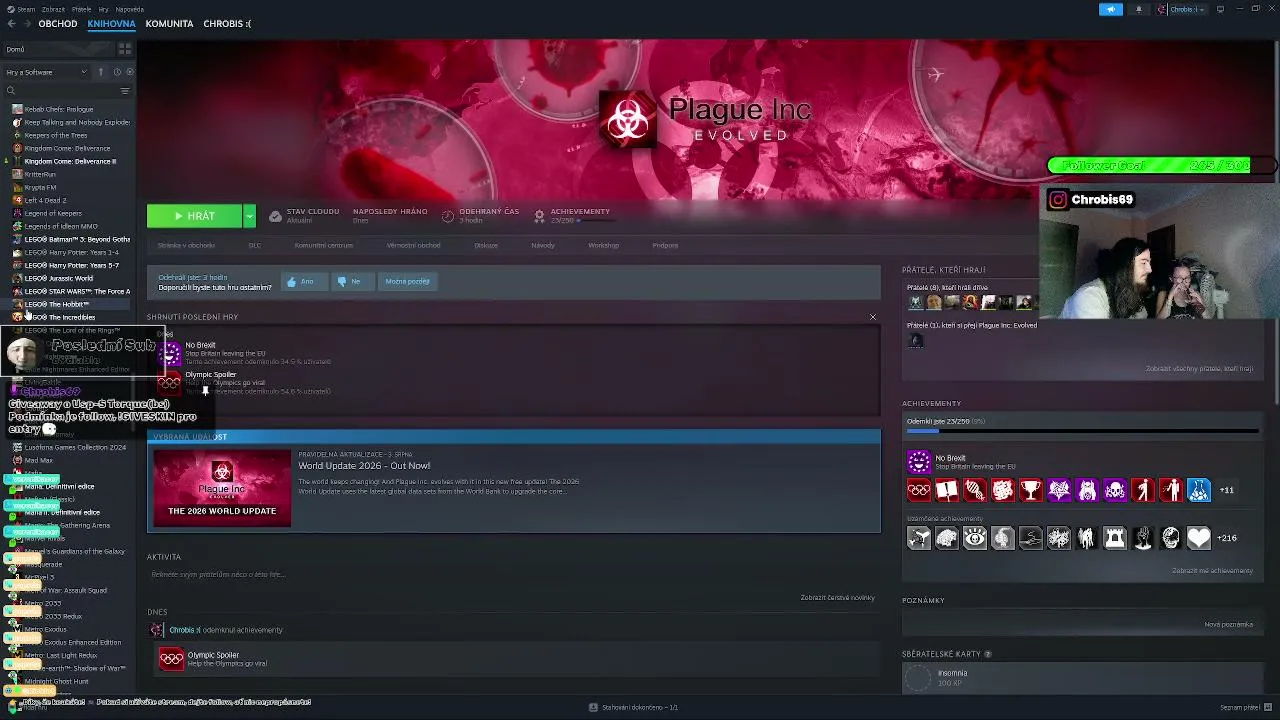Click the Olympic Spoiler icon in today's activity
This screenshot has width=1280, height=720.
[x=172, y=658]
